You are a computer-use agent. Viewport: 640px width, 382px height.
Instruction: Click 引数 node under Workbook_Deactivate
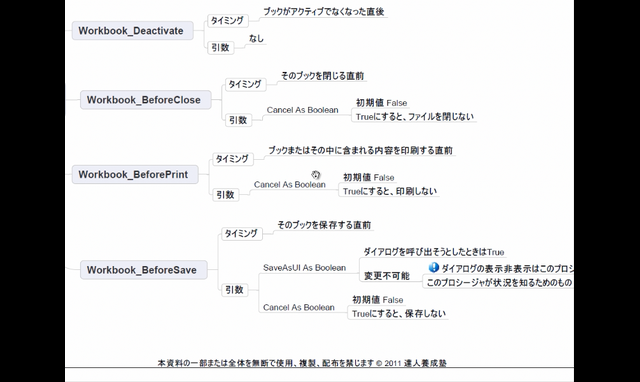click(221, 48)
